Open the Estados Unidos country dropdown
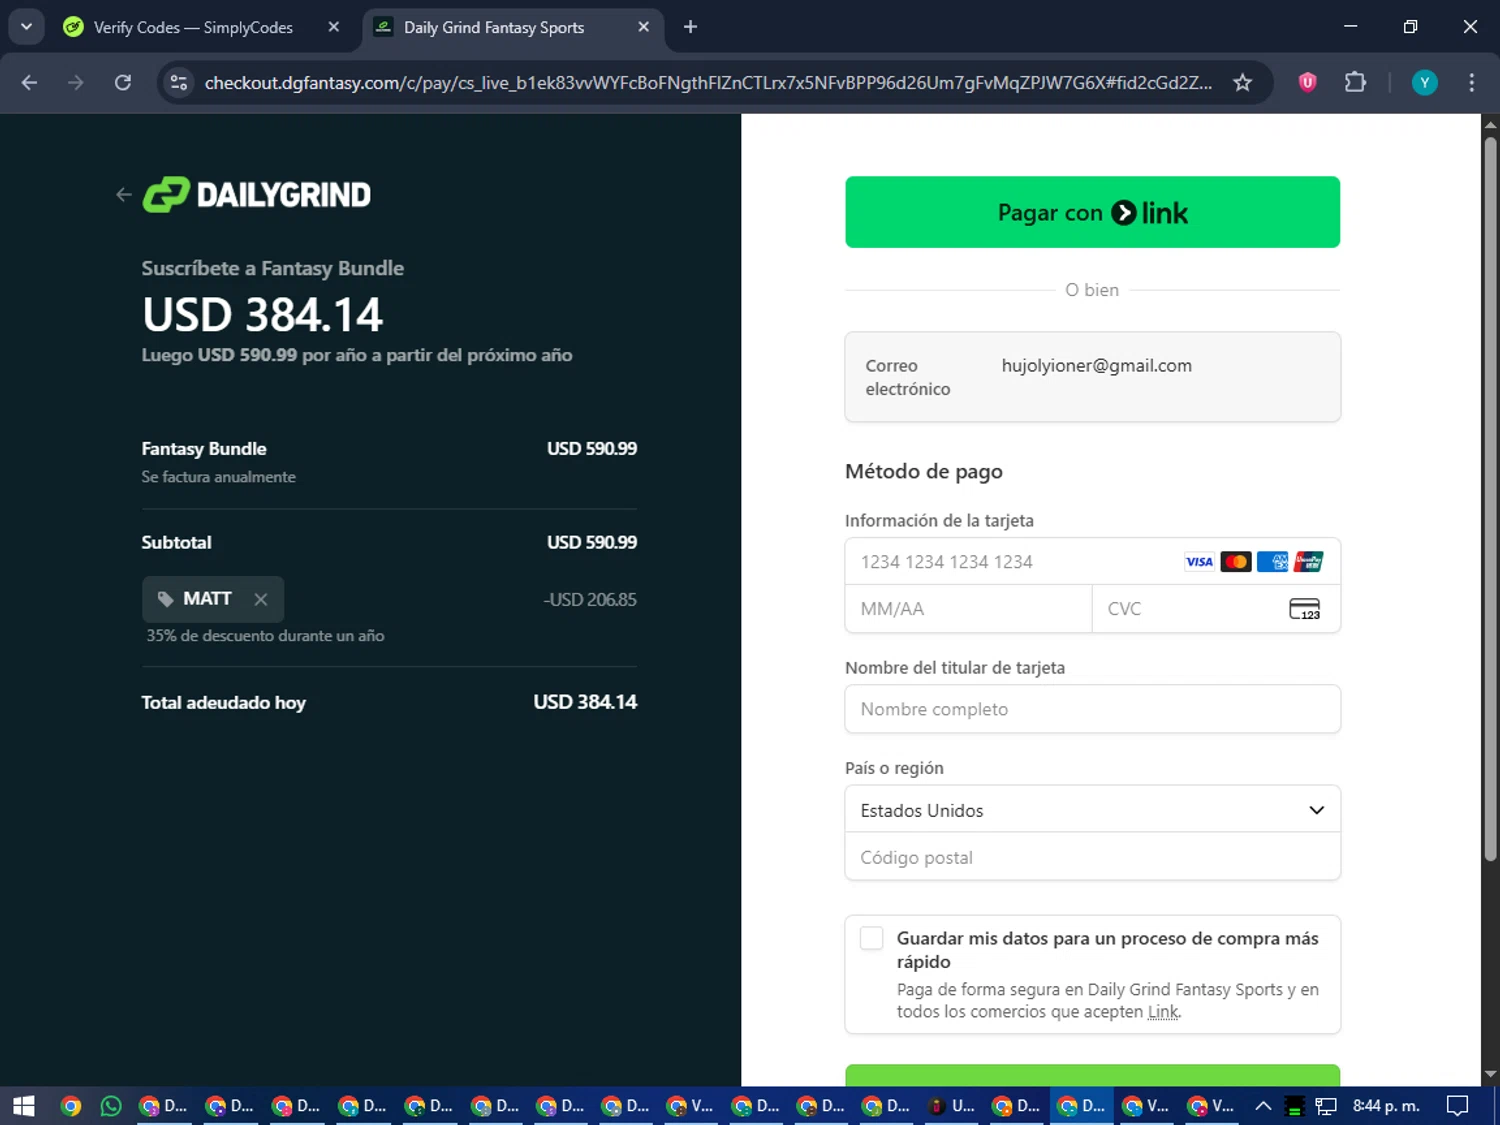Screen dimensions: 1500x1125 1092,810
